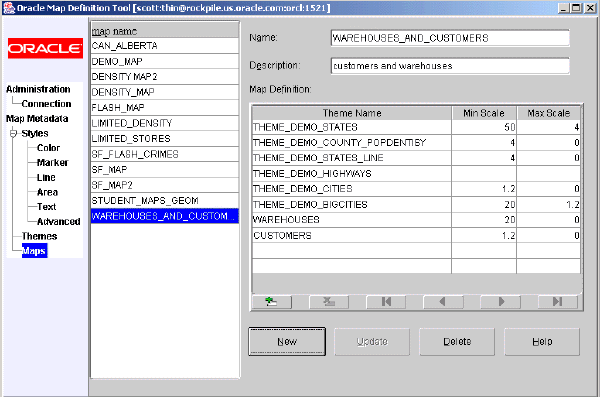Click Min Scale 50 for THEME_DEMO_STATES
The image size is (600, 397).
[484, 127]
